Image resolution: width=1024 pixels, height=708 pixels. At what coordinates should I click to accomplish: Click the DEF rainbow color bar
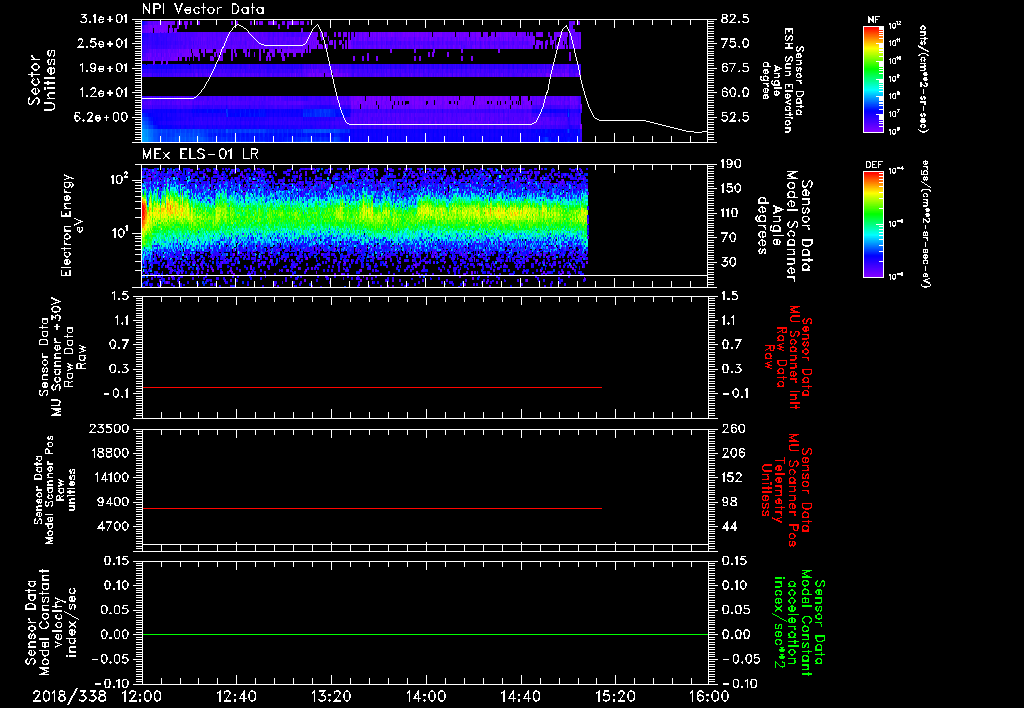(x=873, y=225)
